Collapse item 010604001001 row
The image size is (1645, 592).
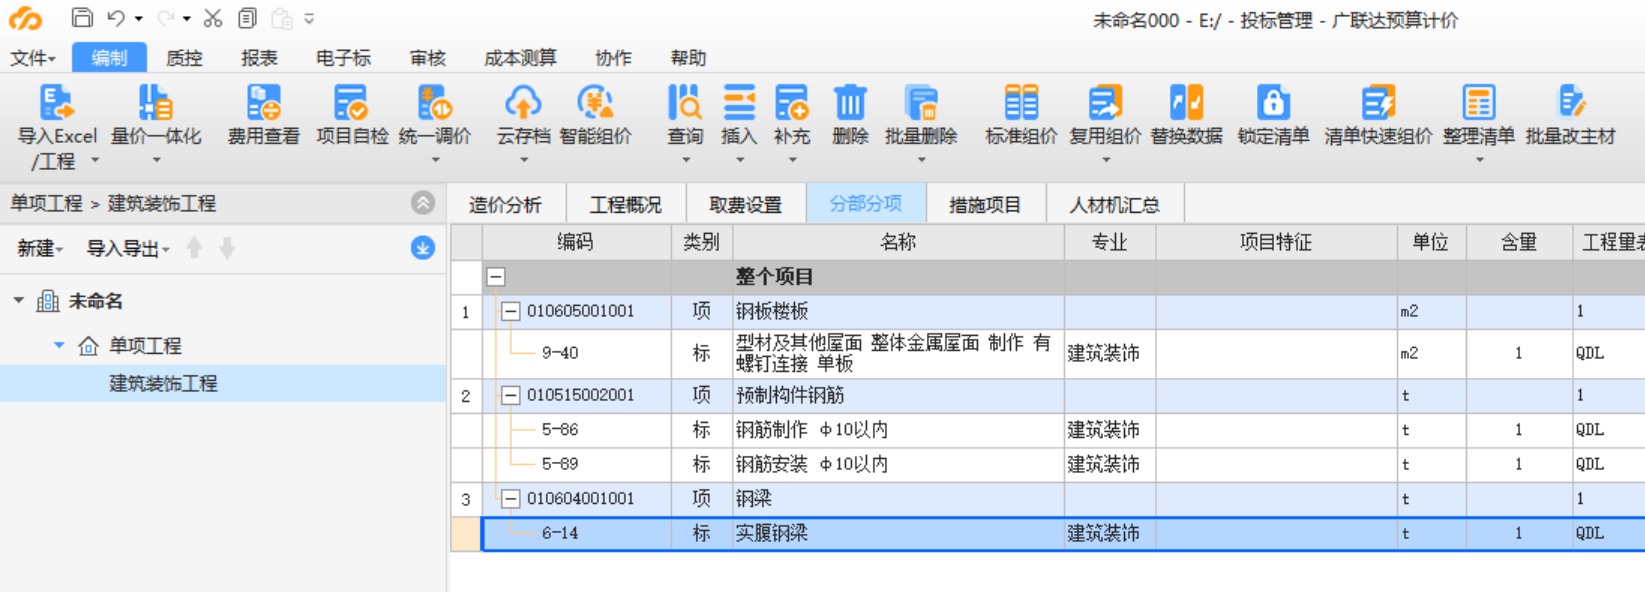click(510, 498)
